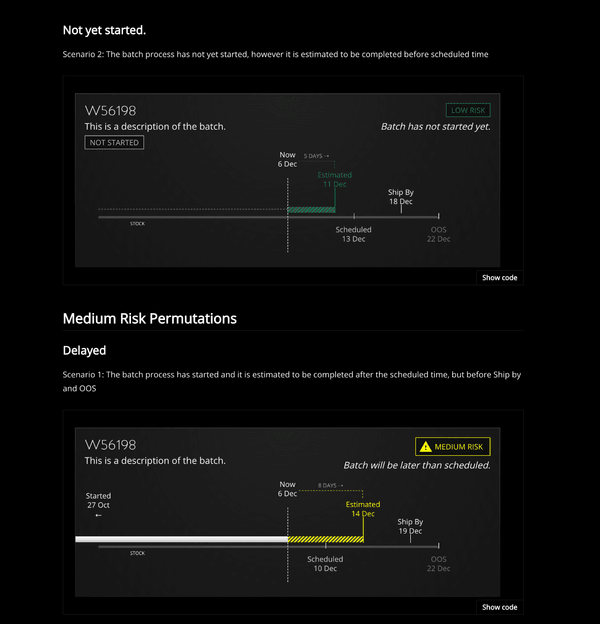This screenshot has height=624, width=600.
Task: Click the left arrow under Started 27 Oct
Action: [98, 515]
